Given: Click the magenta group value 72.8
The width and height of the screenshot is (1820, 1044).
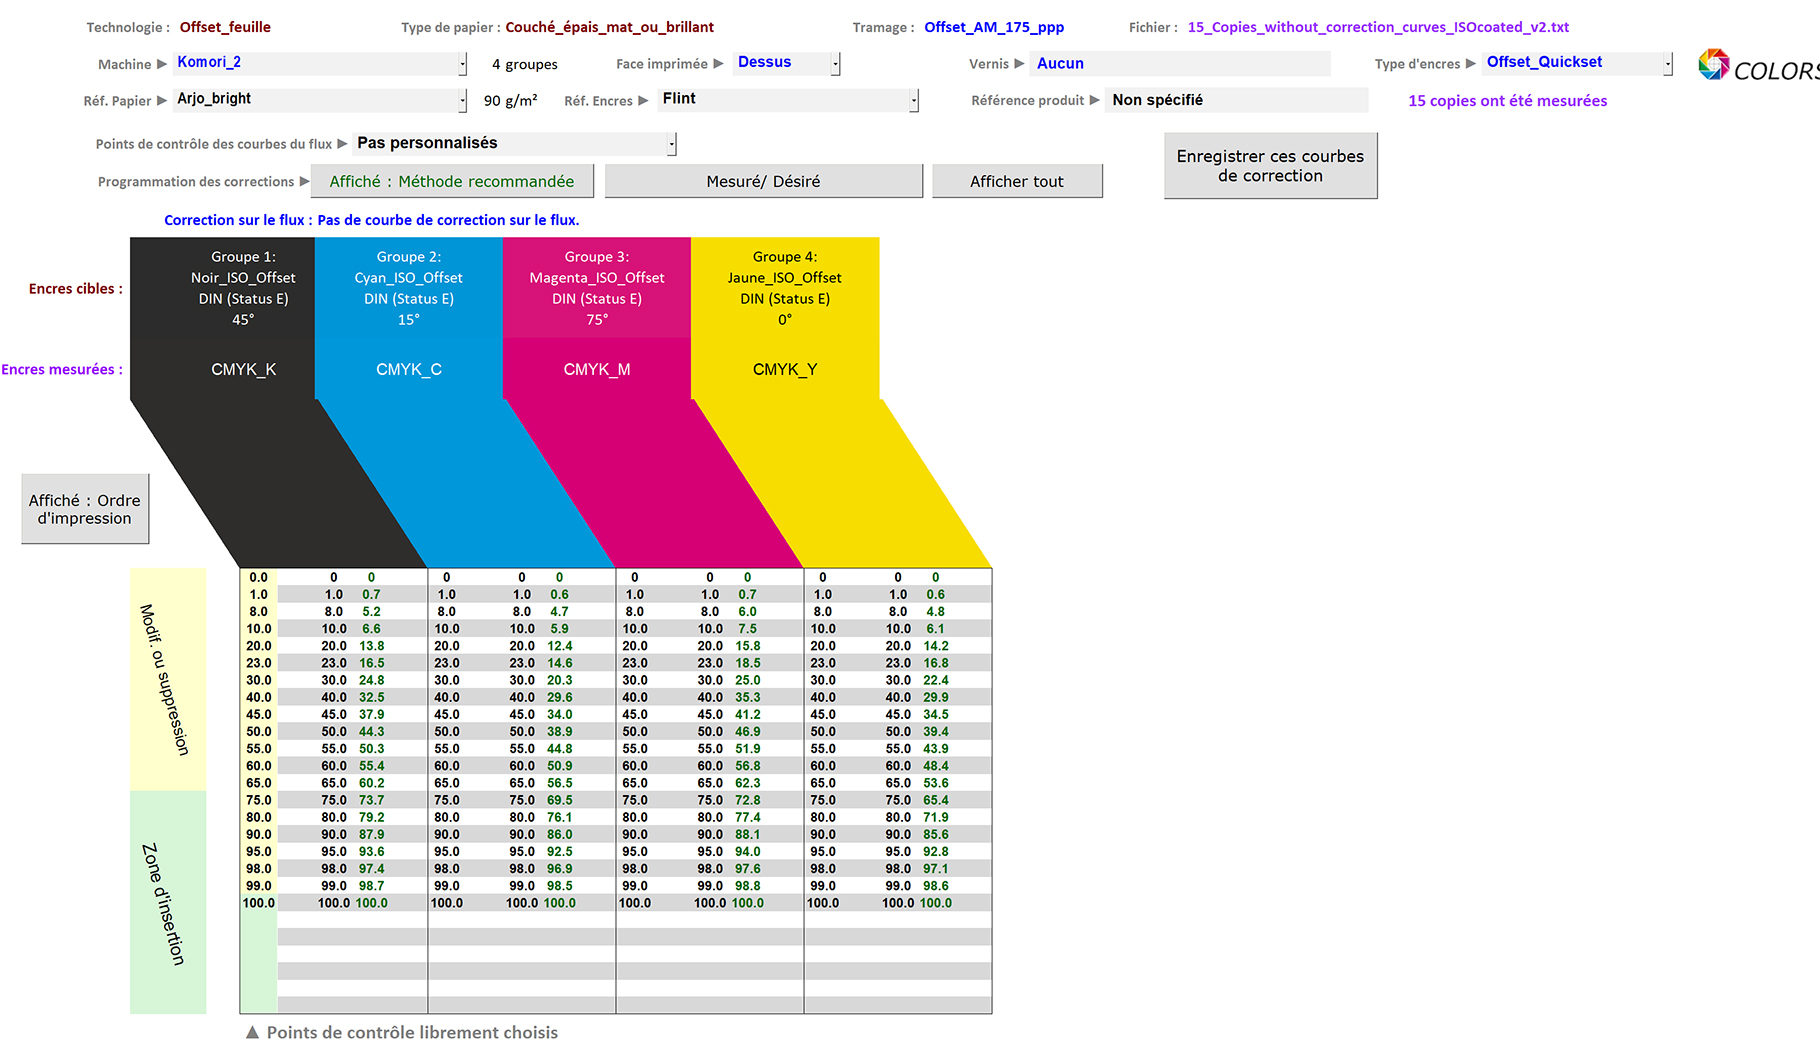Looking at the screenshot, I should click(748, 800).
